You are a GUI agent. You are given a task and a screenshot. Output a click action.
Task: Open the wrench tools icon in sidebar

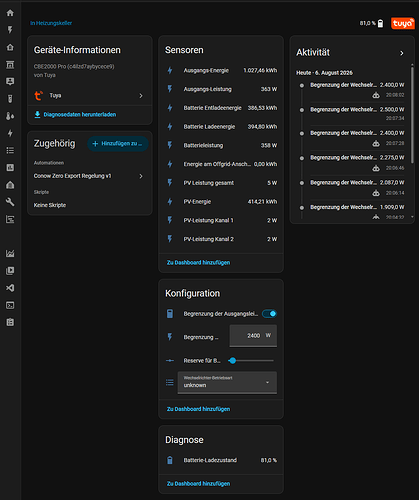[x=10, y=202]
